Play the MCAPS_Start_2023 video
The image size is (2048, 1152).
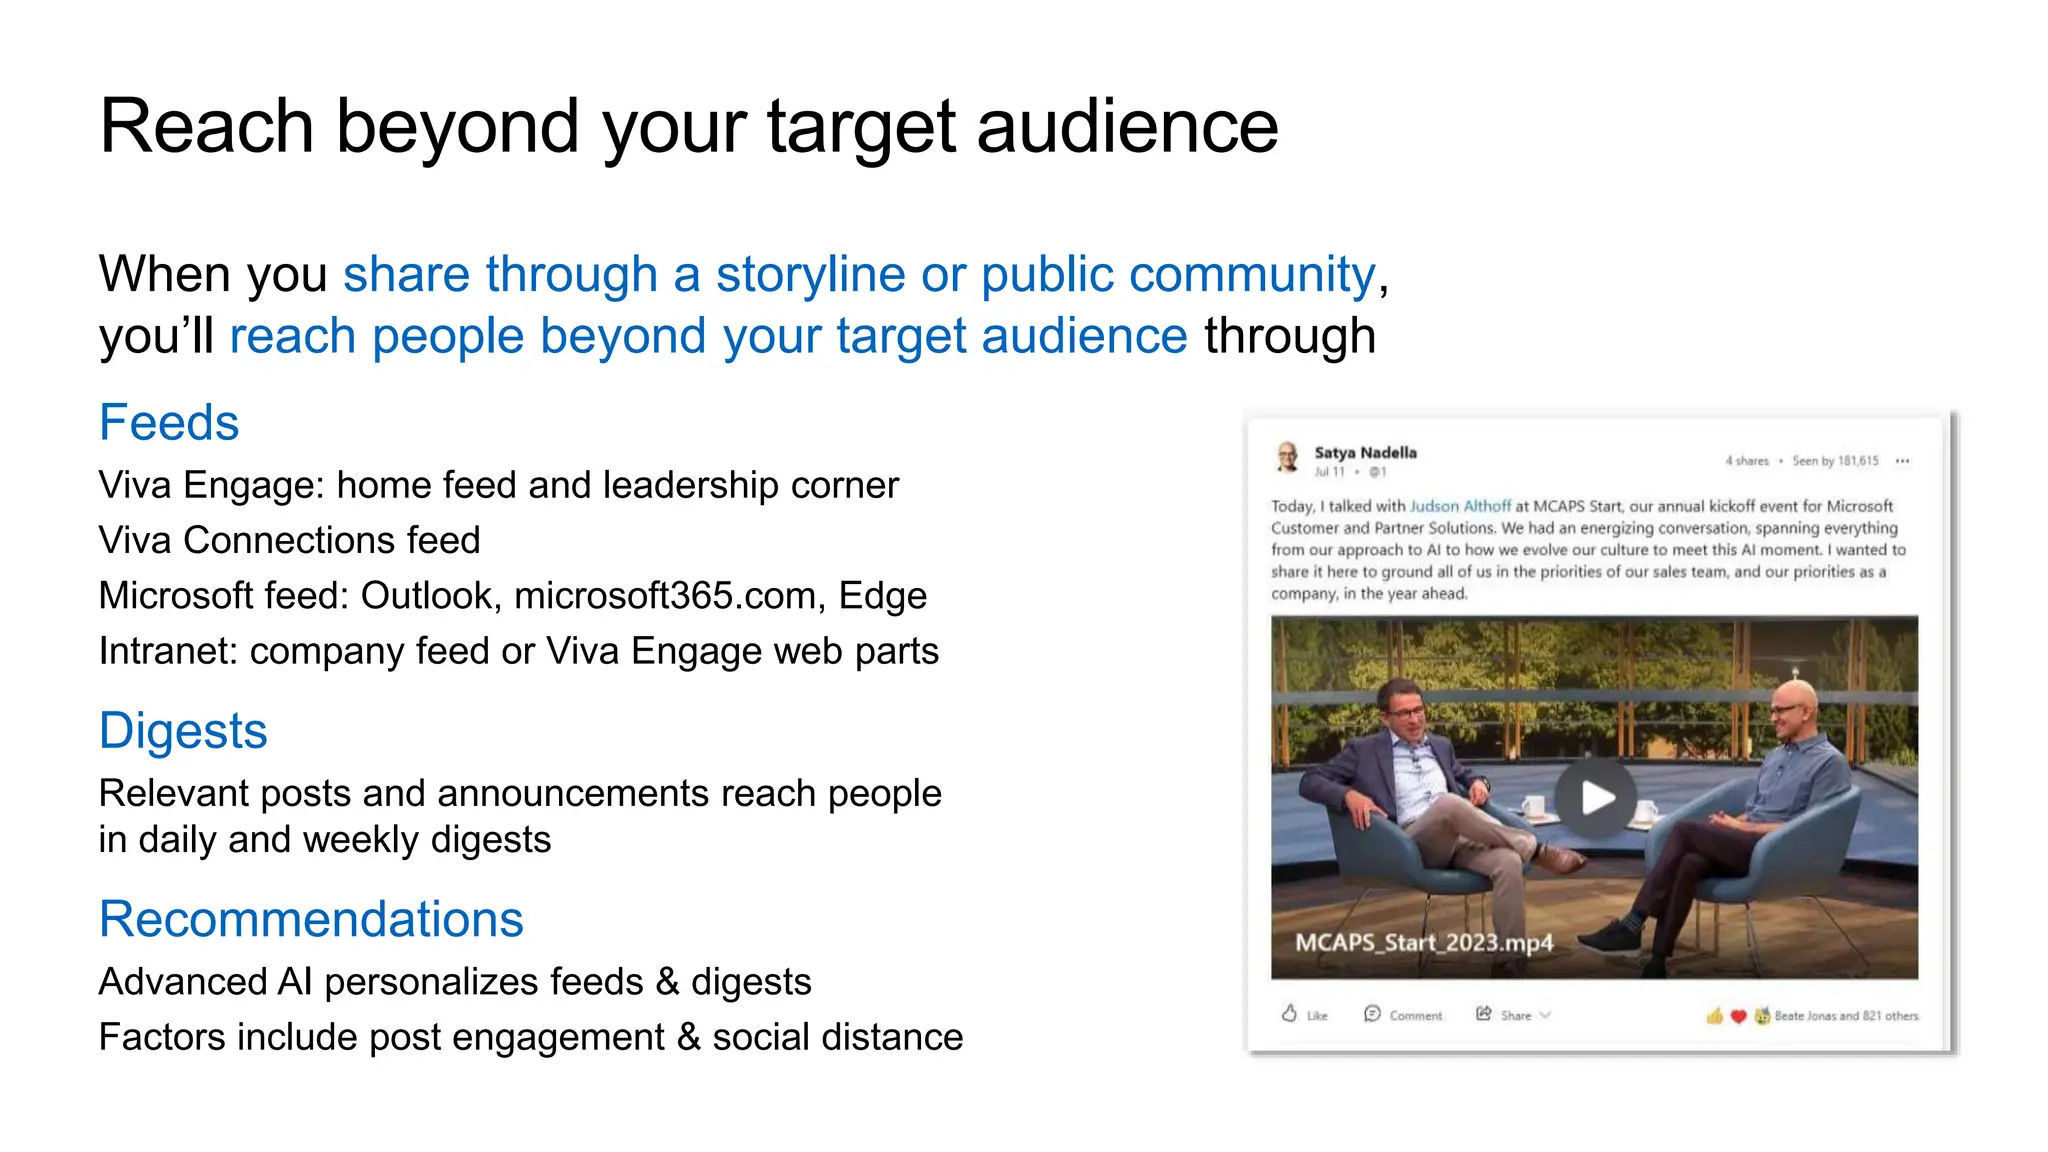(x=1596, y=798)
